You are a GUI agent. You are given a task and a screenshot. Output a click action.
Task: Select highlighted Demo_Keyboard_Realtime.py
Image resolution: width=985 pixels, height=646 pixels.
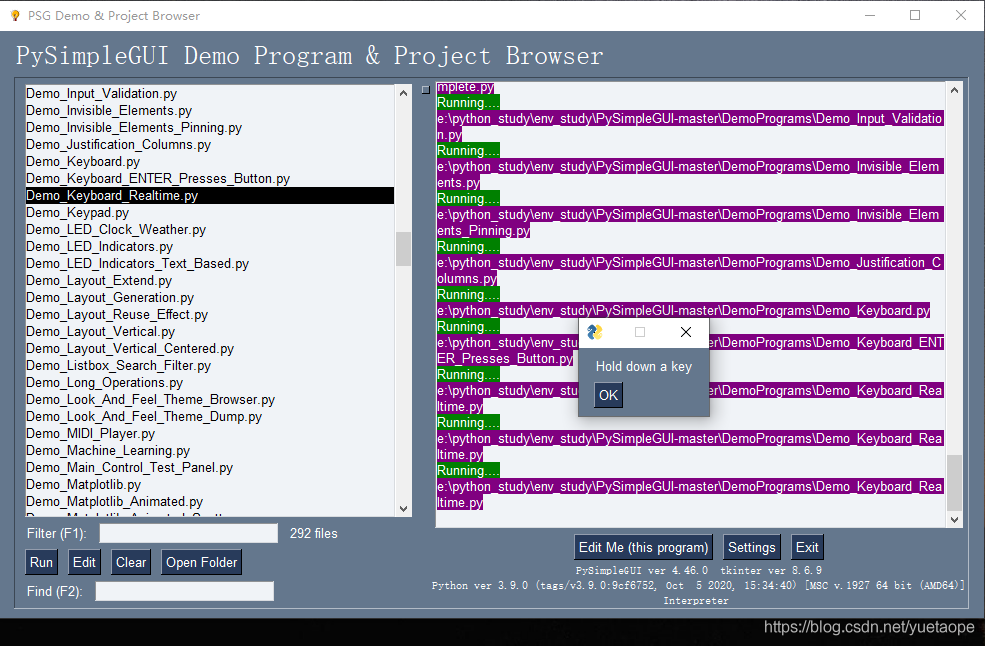[x=210, y=195]
